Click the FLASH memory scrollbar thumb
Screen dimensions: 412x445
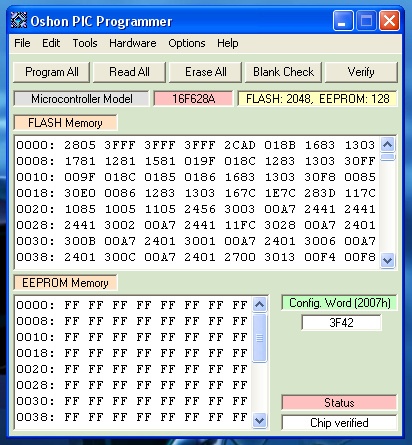click(x=387, y=157)
